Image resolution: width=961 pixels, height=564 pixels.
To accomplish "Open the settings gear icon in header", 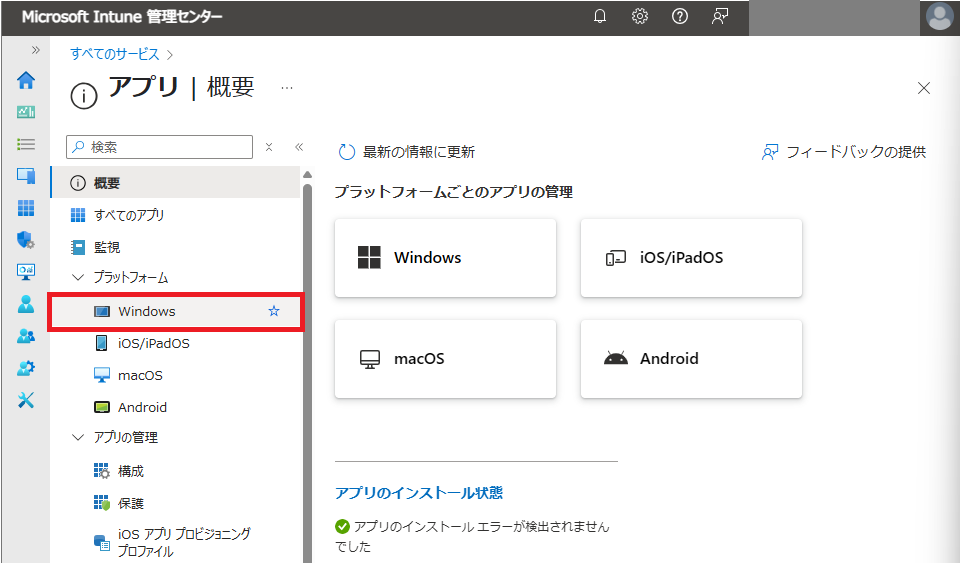I will click(x=640, y=17).
